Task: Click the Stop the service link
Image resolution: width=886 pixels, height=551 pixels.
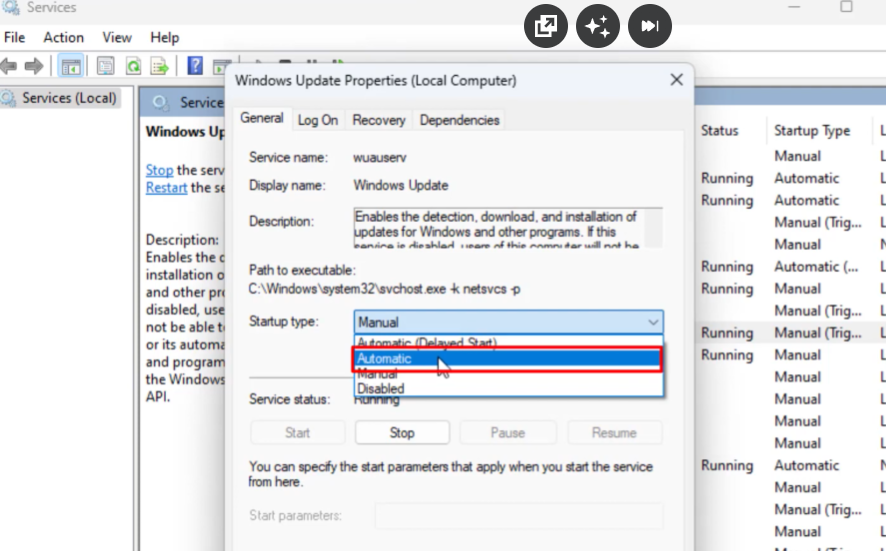Action: [x=159, y=170]
